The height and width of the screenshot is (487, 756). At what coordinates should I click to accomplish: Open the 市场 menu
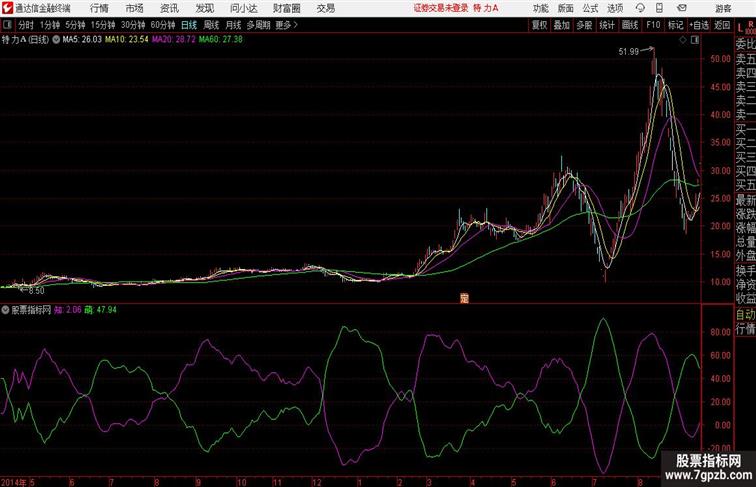tap(135, 8)
